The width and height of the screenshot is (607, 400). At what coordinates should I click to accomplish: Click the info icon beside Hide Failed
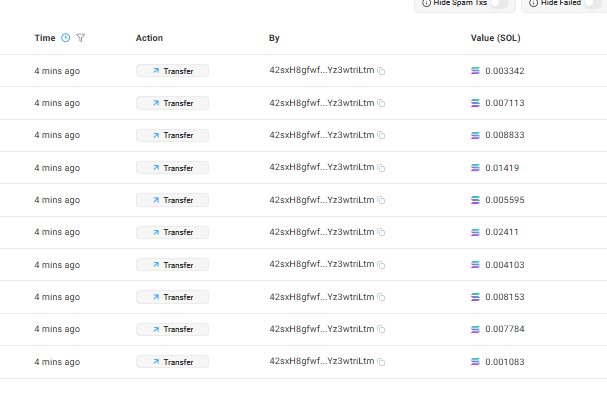(x=533, y=3)
